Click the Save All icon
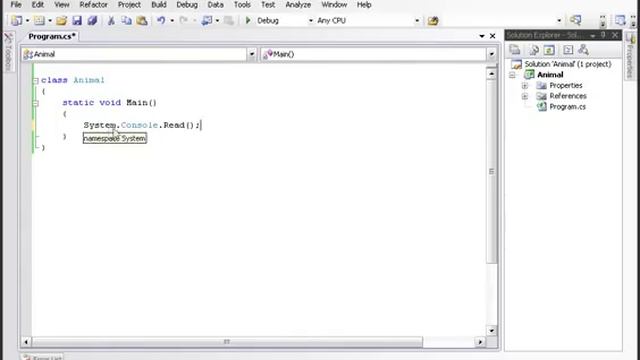 click(x=92, y=20)
